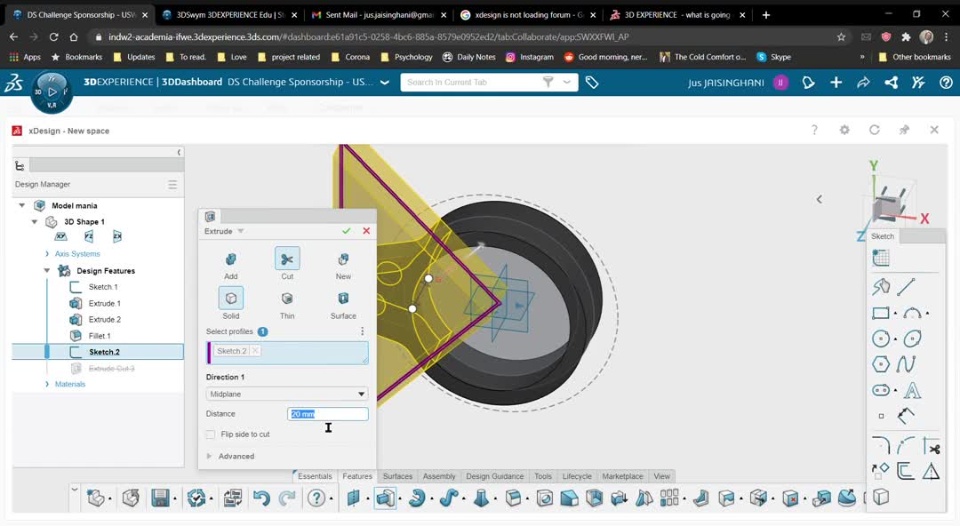
Task: Select the Ellipse sketch tool
Action: [912, 339]
